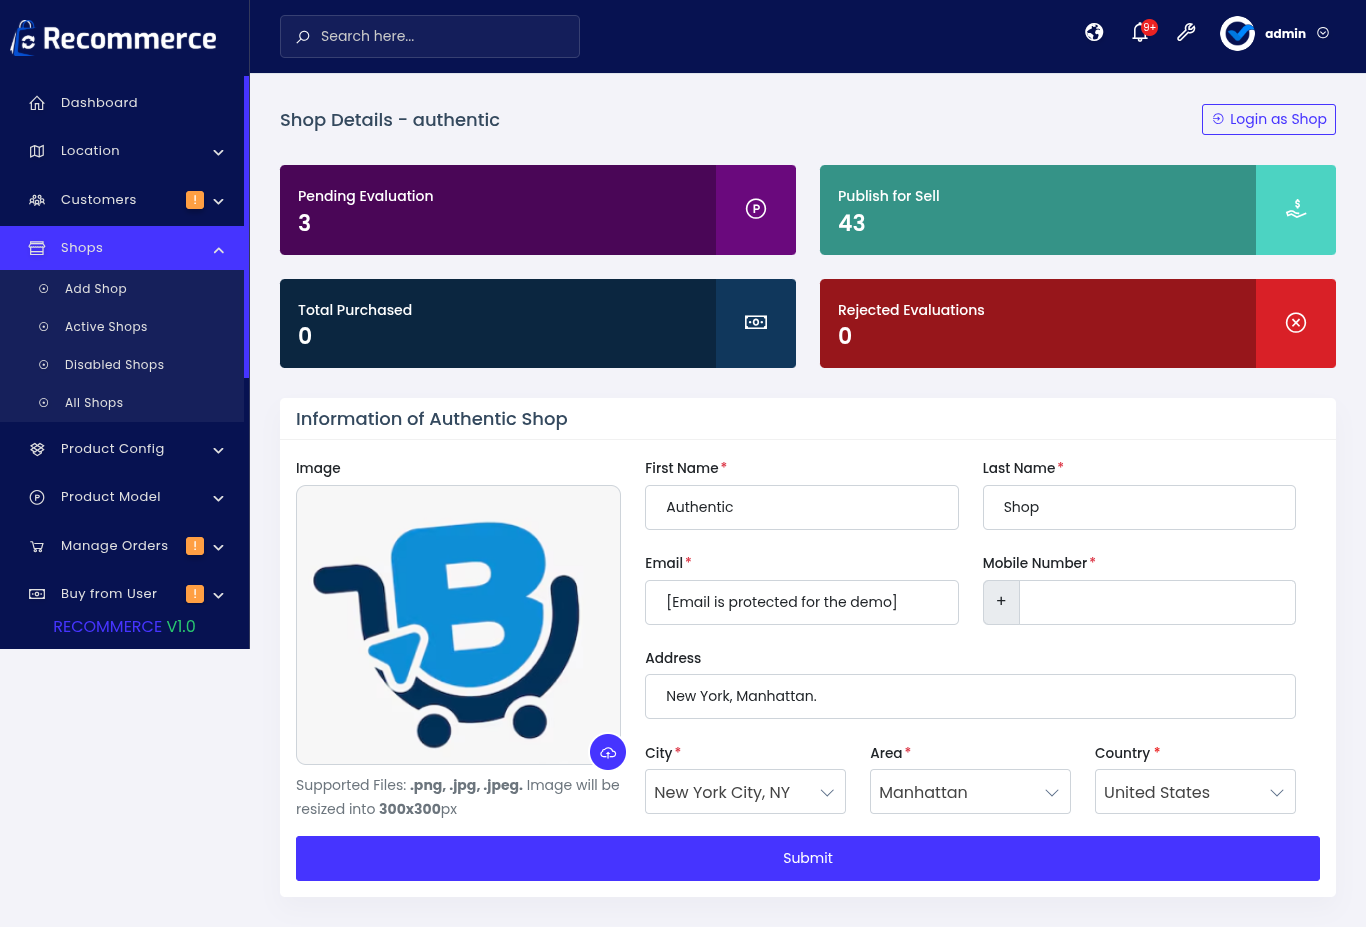Click the Email field
Image resolution: width=1366 pixels, height=927 pixels.
802,602
